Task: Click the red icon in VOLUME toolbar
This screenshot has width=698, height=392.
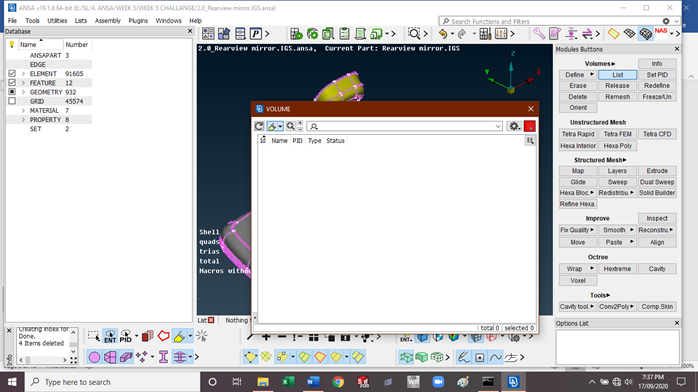Action: click(530, 126)
